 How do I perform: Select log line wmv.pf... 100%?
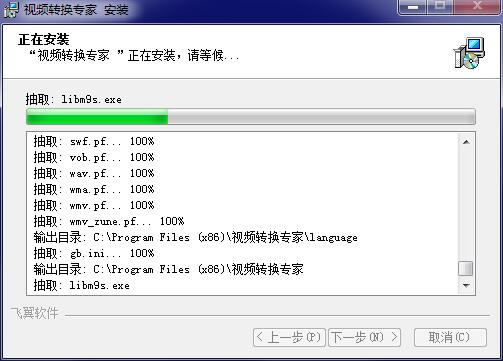[94, 205]
